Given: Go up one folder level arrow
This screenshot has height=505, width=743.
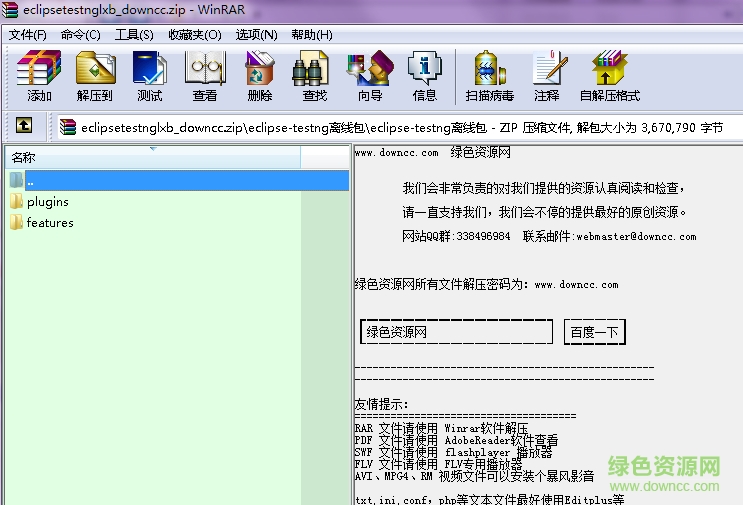Looking at the screenshot, I should (24, 126).
